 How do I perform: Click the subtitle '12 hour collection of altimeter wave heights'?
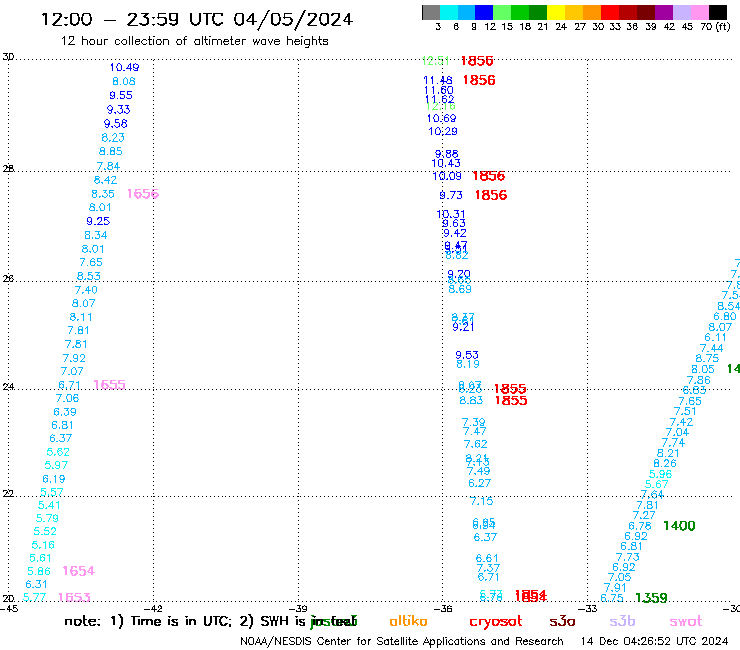[x=194, y=41]
